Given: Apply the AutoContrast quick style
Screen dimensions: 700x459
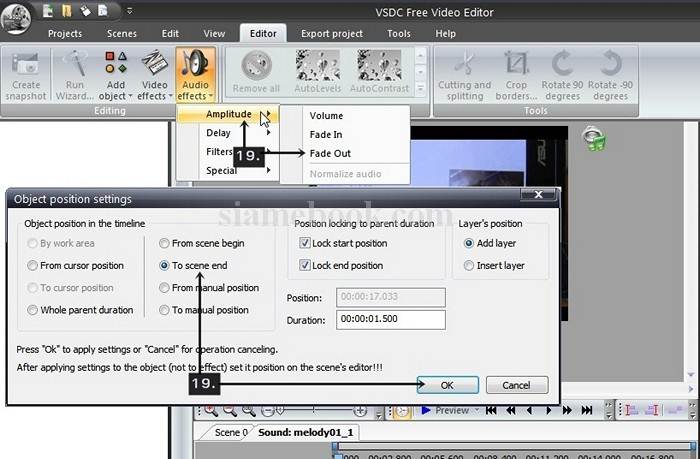Looking at the screenshot, I should click(x=379, y=71).
